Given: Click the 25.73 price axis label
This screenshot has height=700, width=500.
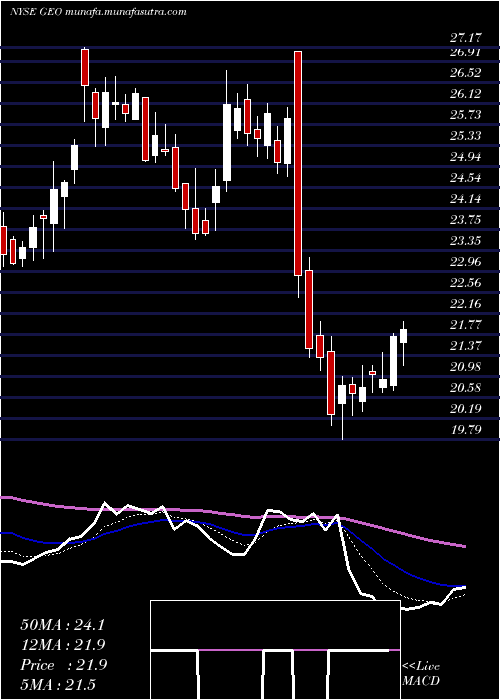Looking at the screenshot, I should pyautogui.click(x=465, y=115).
